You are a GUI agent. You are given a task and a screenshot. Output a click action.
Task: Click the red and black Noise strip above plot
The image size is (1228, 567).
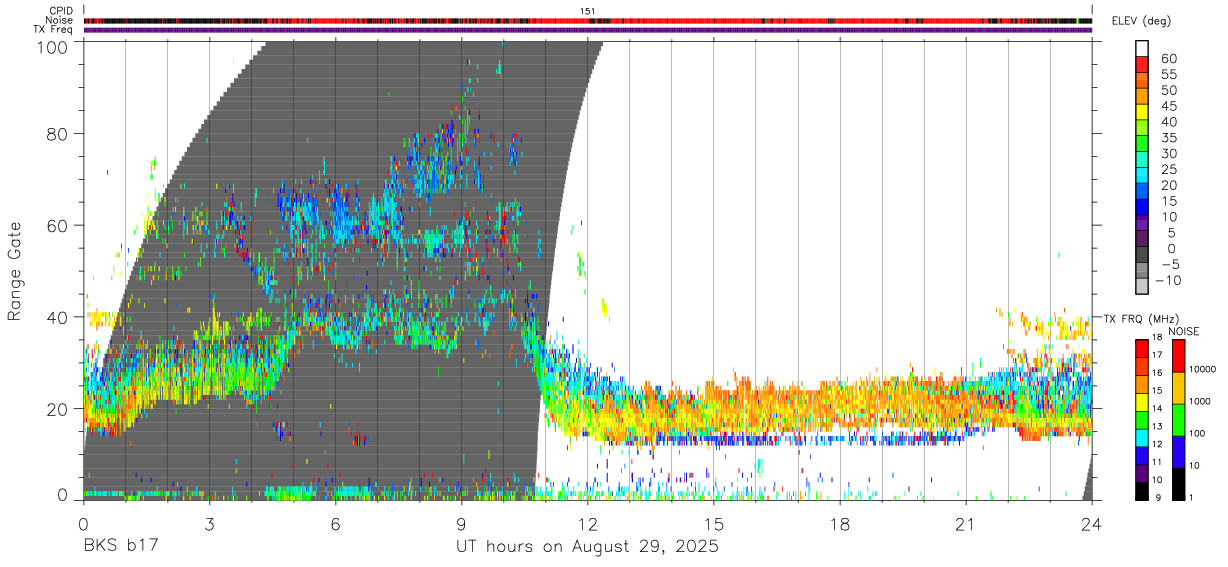[x=587, y=20]
